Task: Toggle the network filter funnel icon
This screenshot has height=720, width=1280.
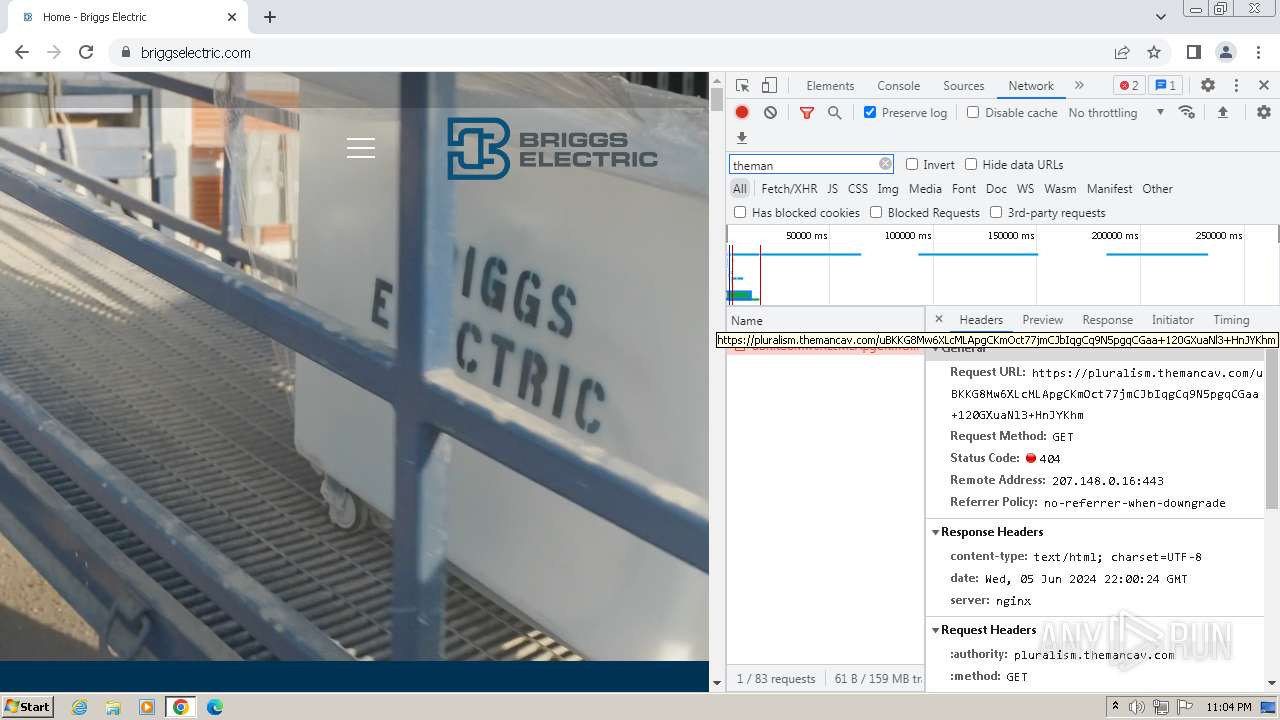Action: pyautogui.click(x=807, y=113)
